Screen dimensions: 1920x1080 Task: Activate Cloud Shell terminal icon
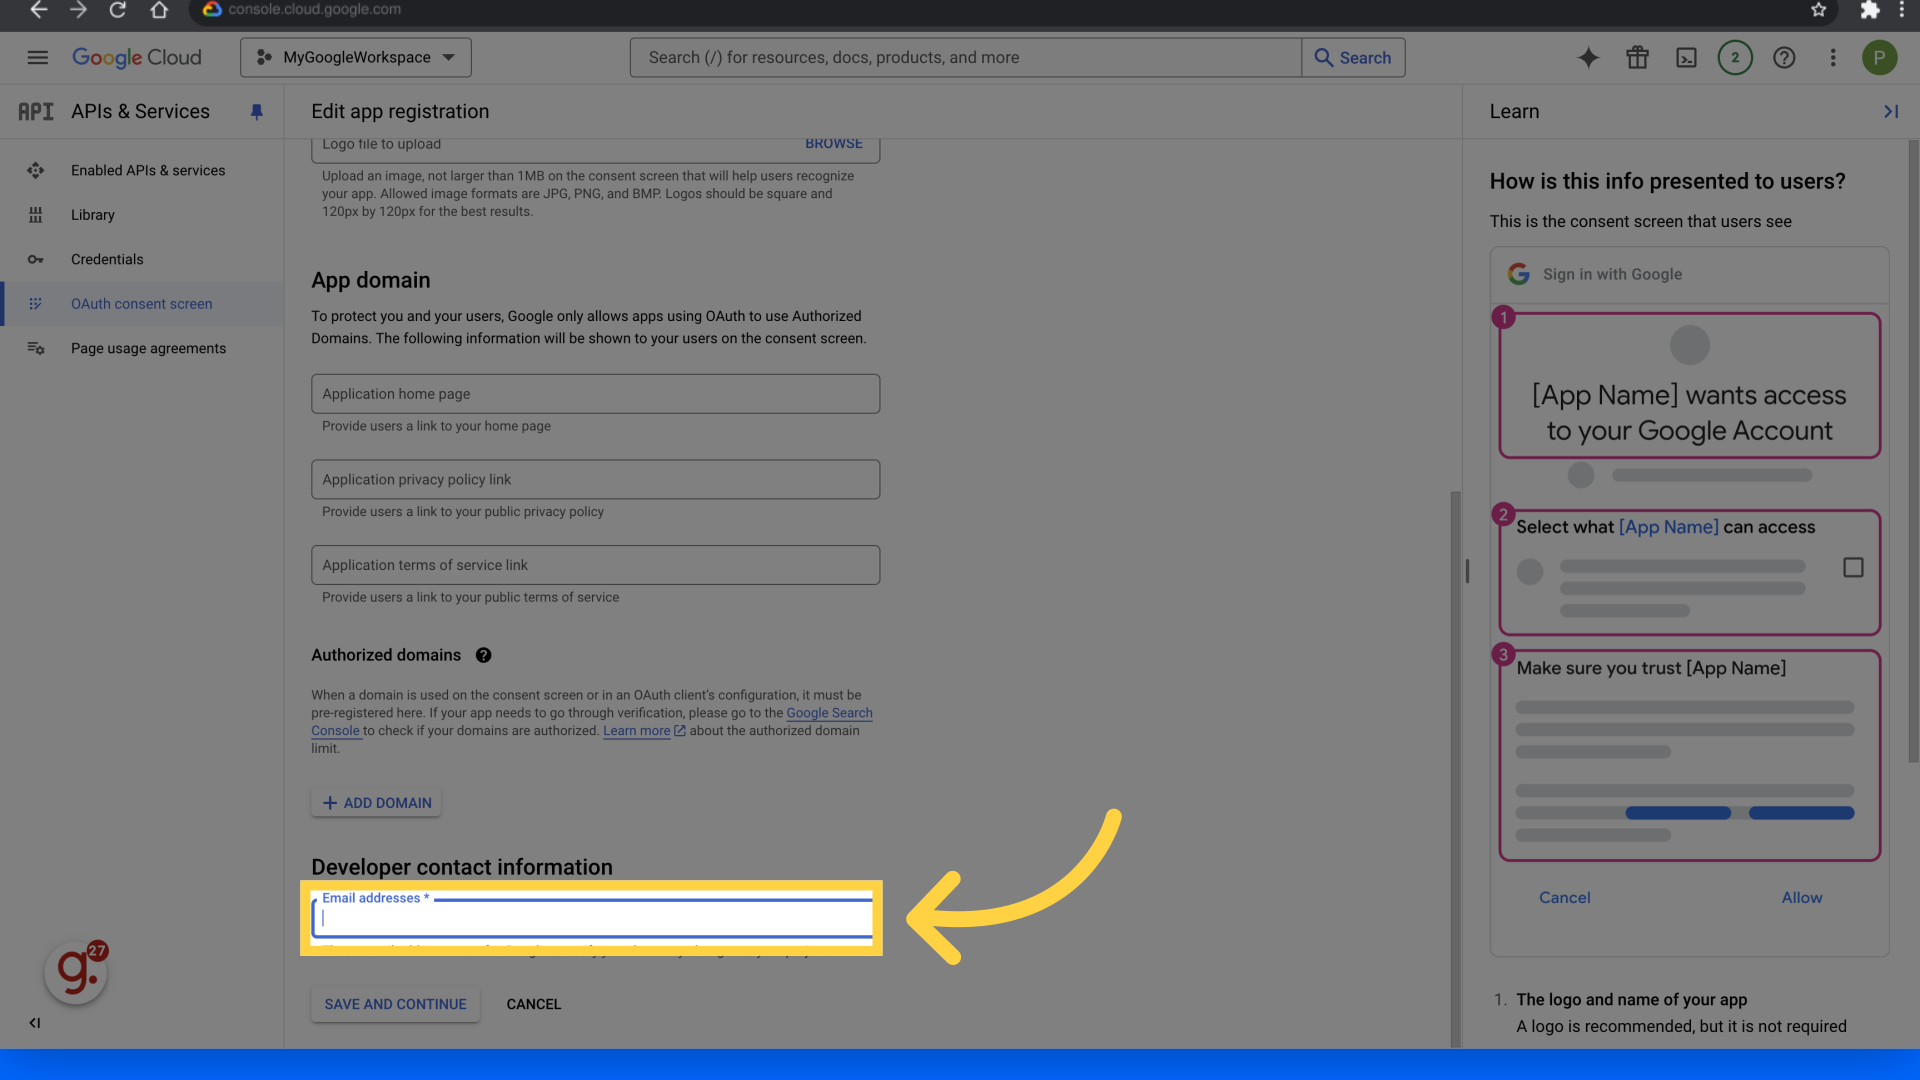click(x=1686, y=58)
